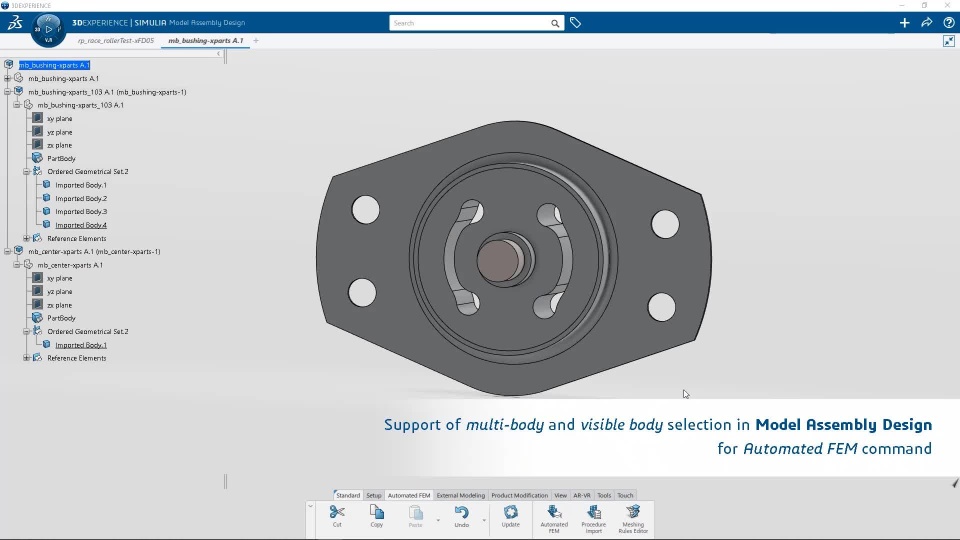Click the tag icon beside search

[575, 23]
